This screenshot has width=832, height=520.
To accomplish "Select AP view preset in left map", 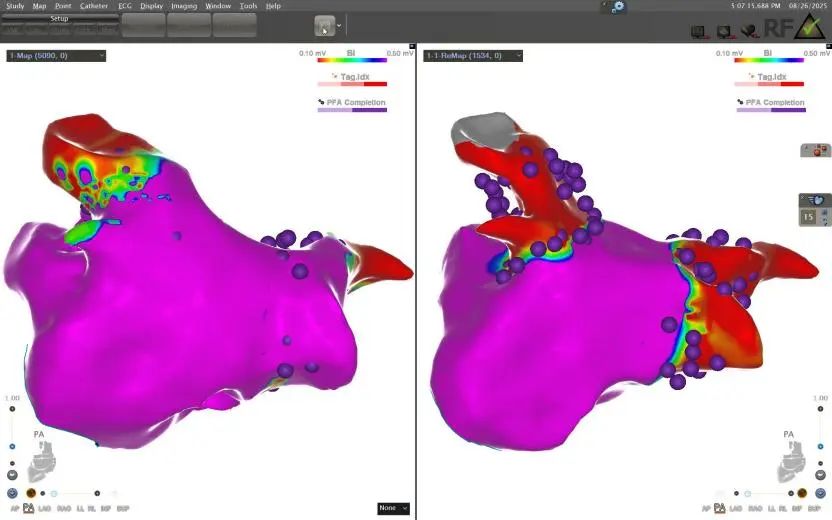I will point(12,508).
